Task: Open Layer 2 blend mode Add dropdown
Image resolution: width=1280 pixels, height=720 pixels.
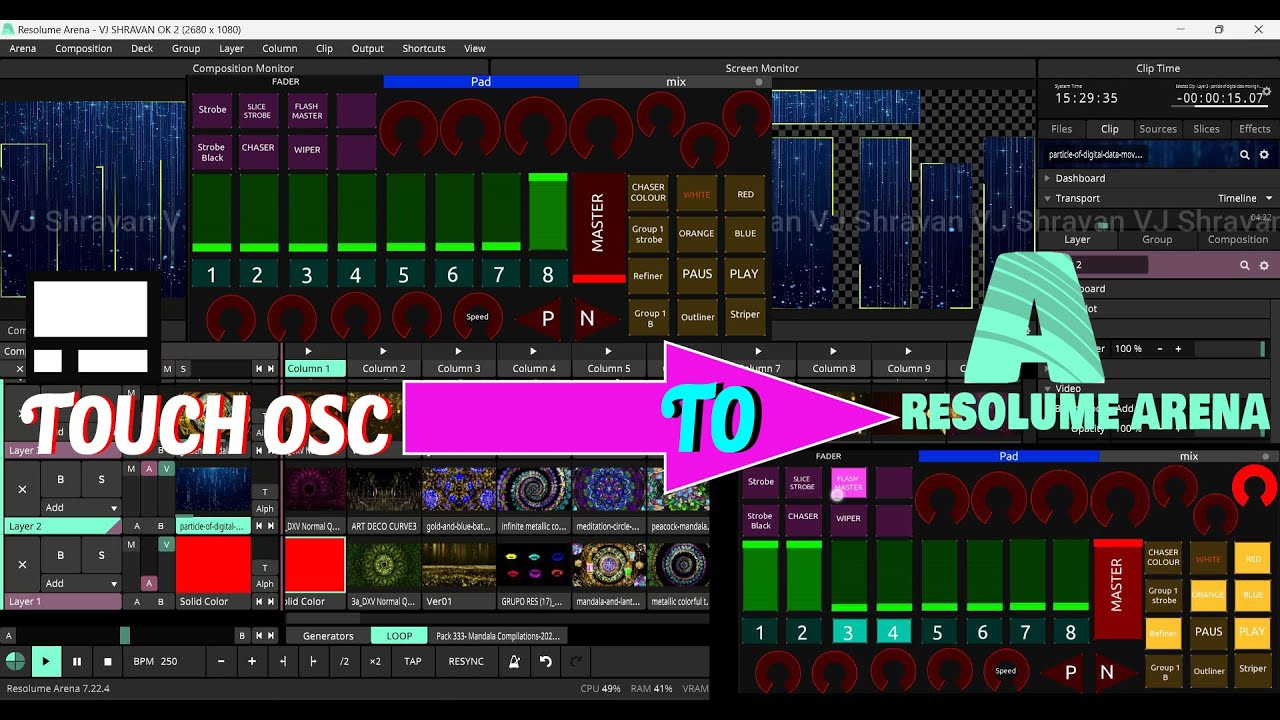Action: pos(82,507)
